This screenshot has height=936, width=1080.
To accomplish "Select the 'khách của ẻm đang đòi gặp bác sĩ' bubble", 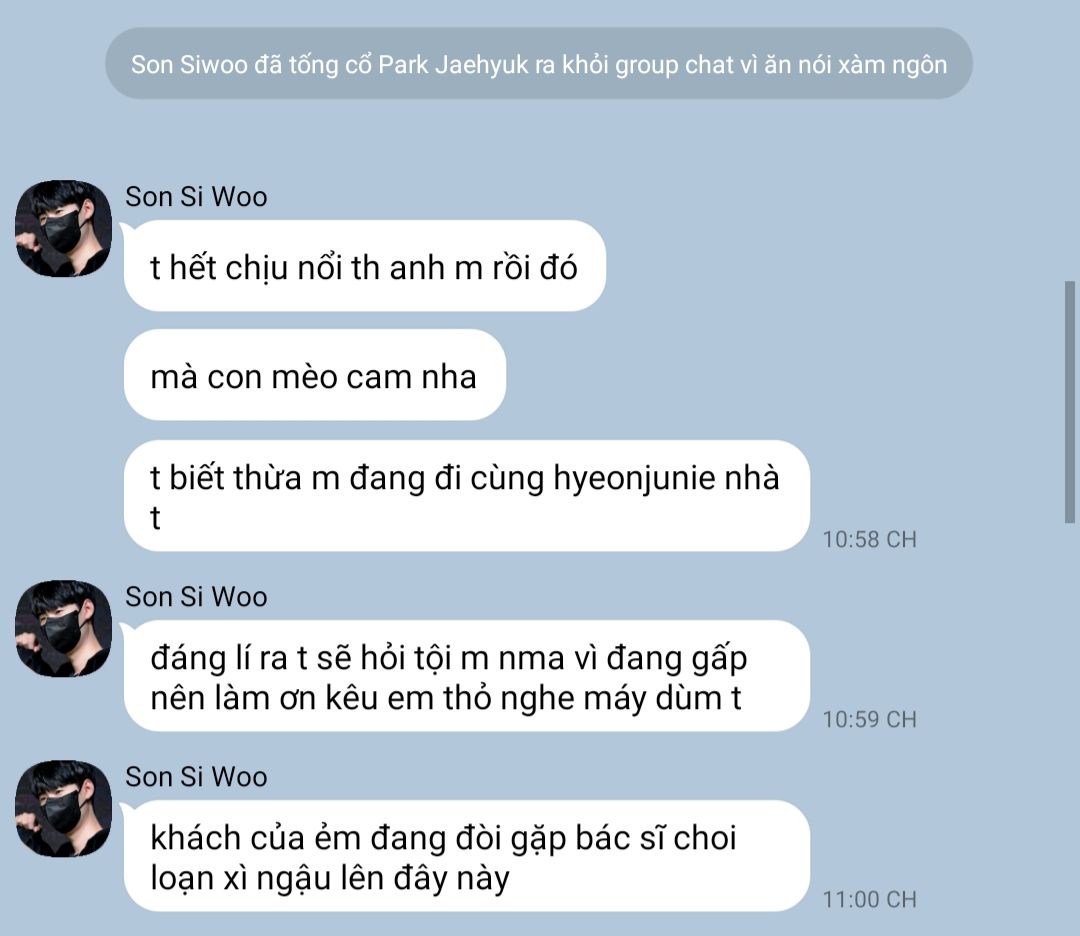I will tap(466, 856).
